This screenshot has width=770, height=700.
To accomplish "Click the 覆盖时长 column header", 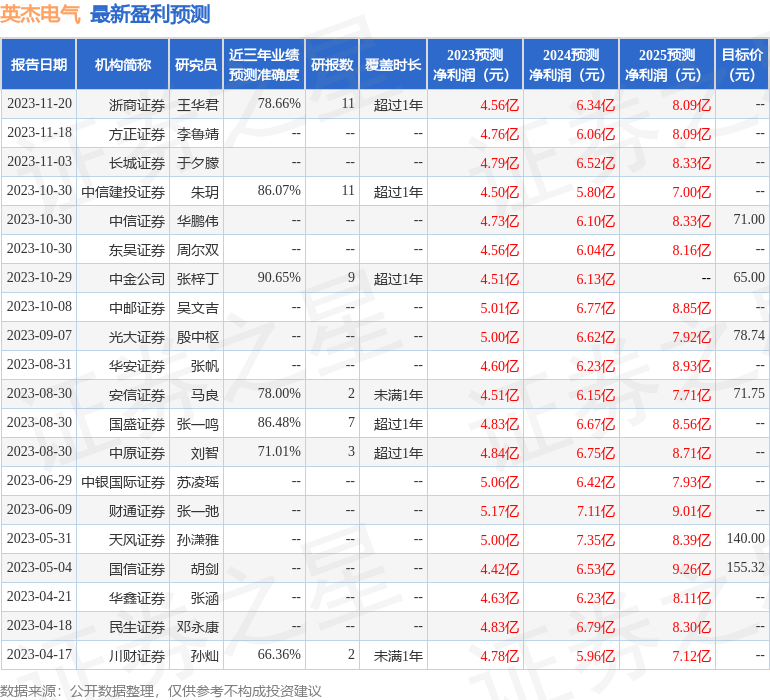I will 393,64.
